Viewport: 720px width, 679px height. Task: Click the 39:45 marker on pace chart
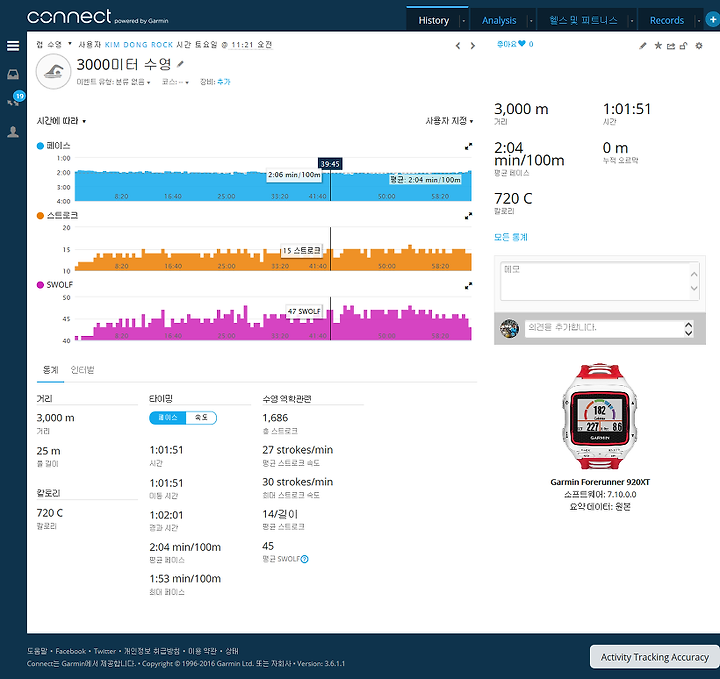click(330, 164)
